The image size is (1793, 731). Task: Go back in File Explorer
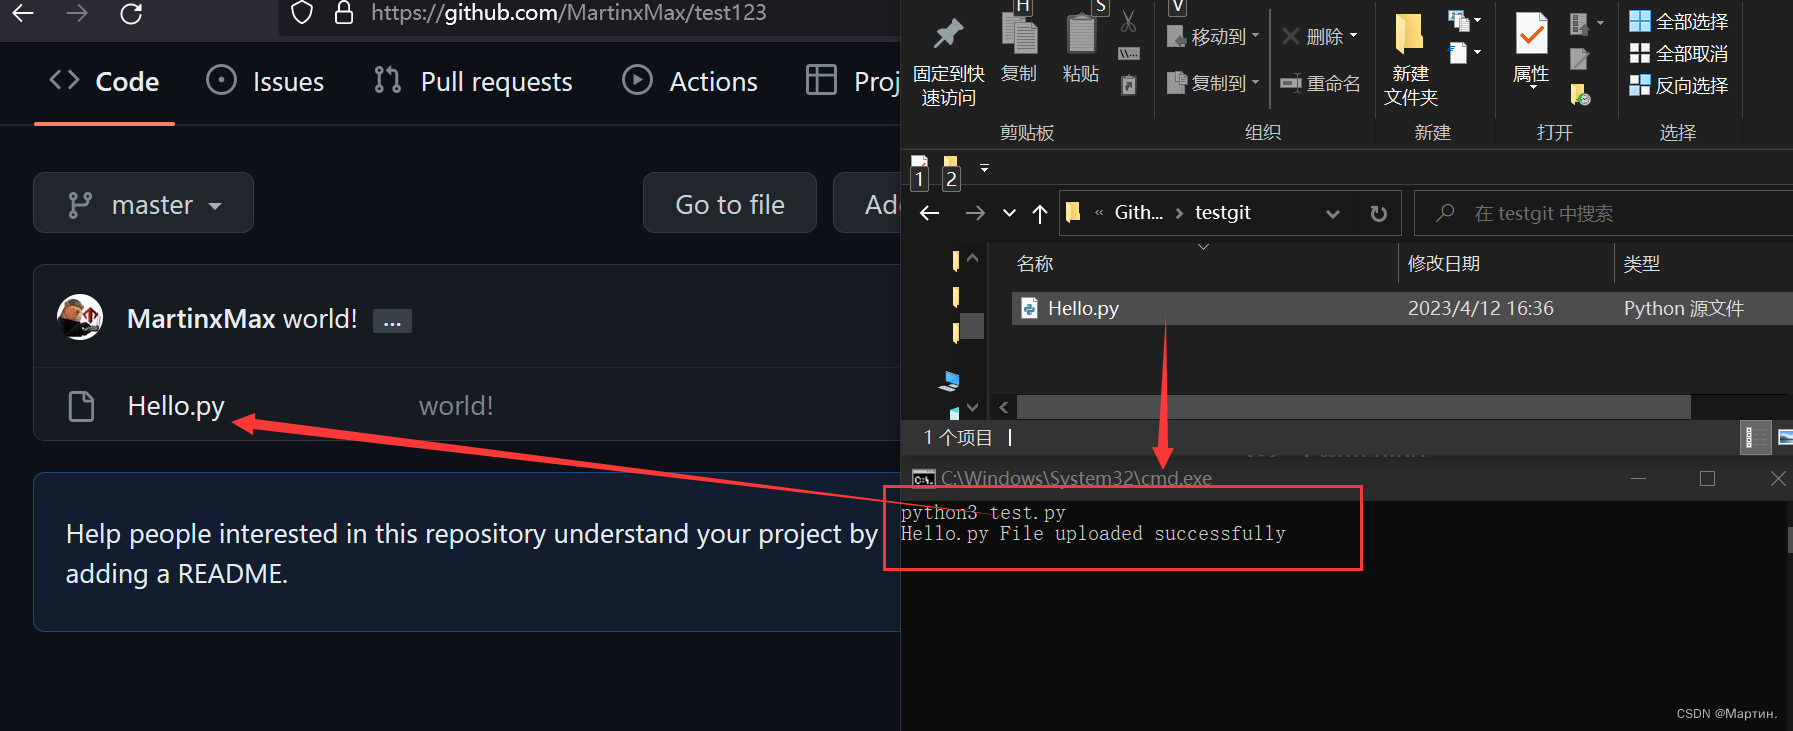(x=929, y=213)
